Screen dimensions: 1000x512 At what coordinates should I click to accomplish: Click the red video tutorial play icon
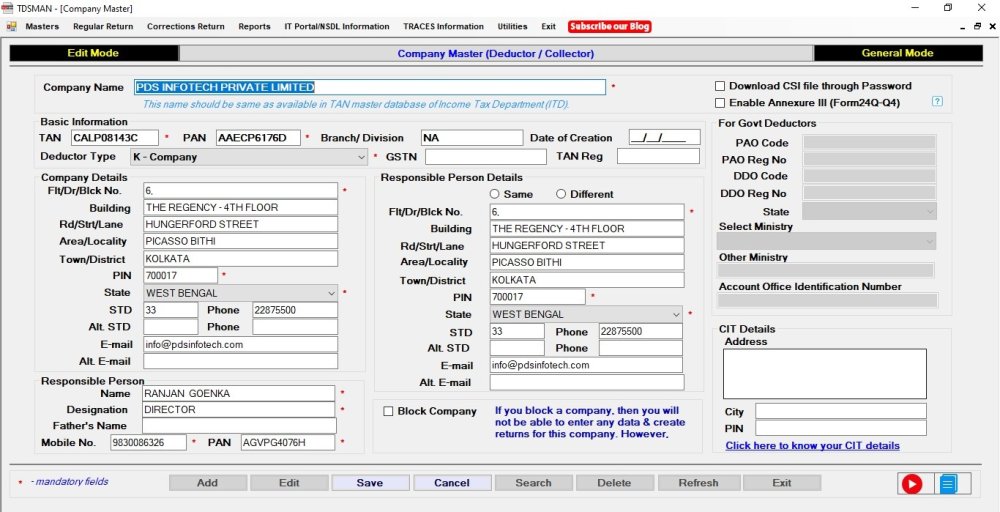tap(912, 484)
